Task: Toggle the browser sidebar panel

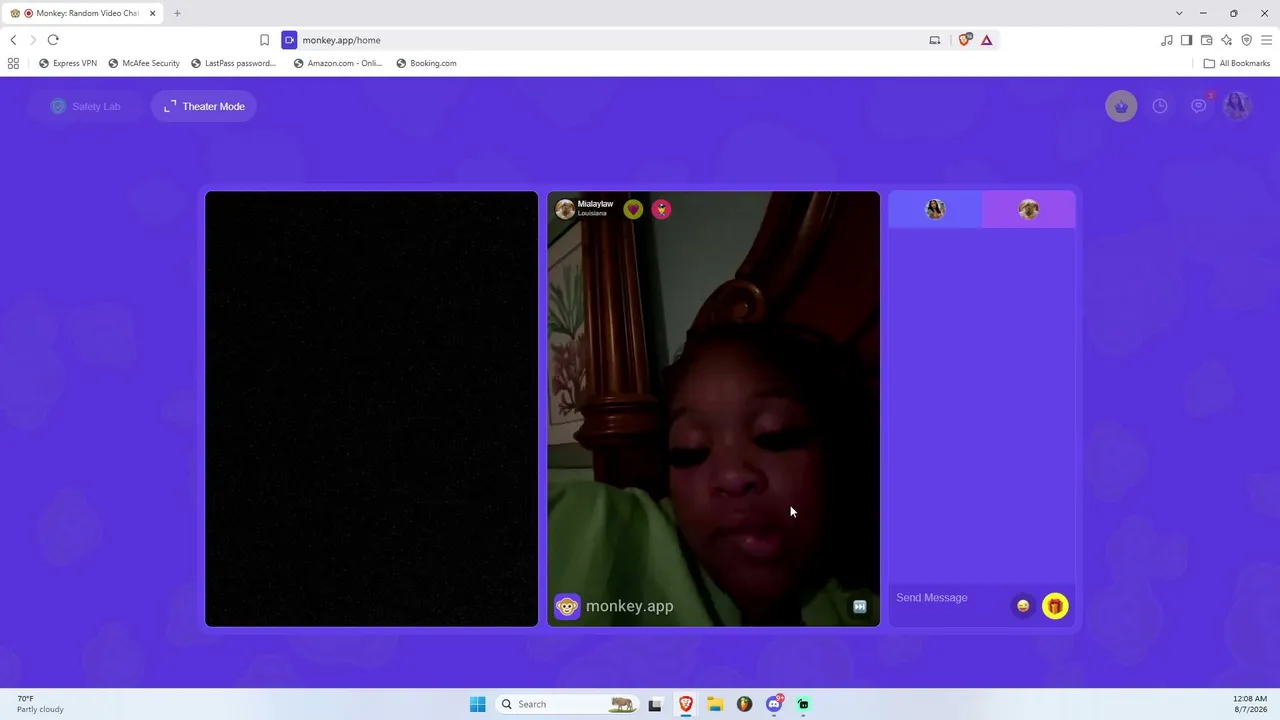Action: [1187, 40]
